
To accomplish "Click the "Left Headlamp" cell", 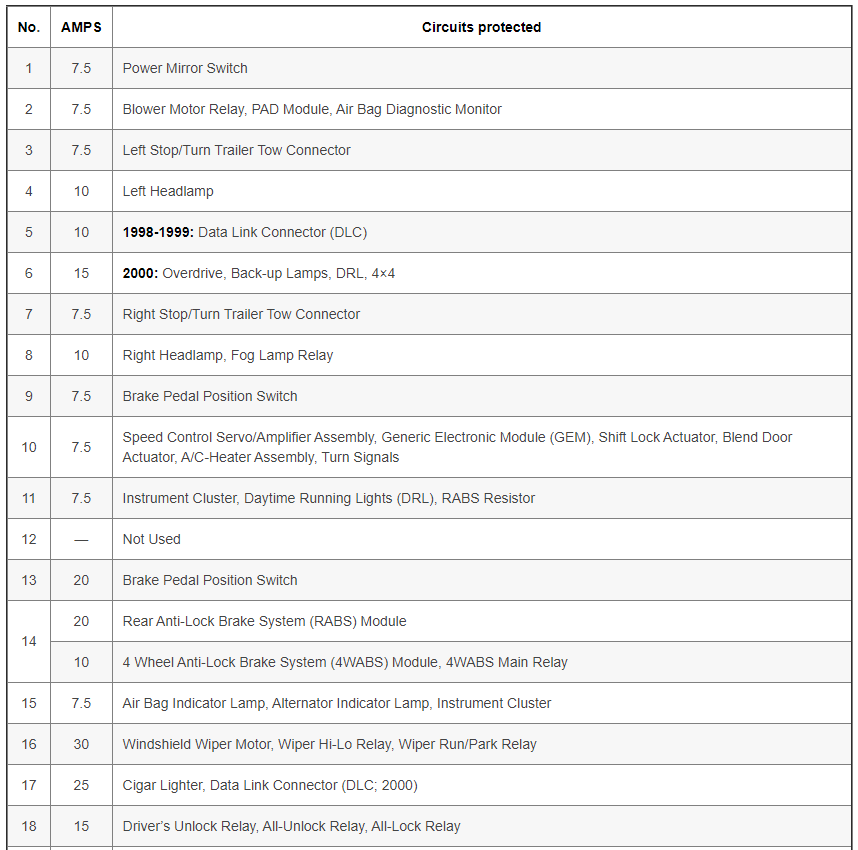I will [168, 191].
